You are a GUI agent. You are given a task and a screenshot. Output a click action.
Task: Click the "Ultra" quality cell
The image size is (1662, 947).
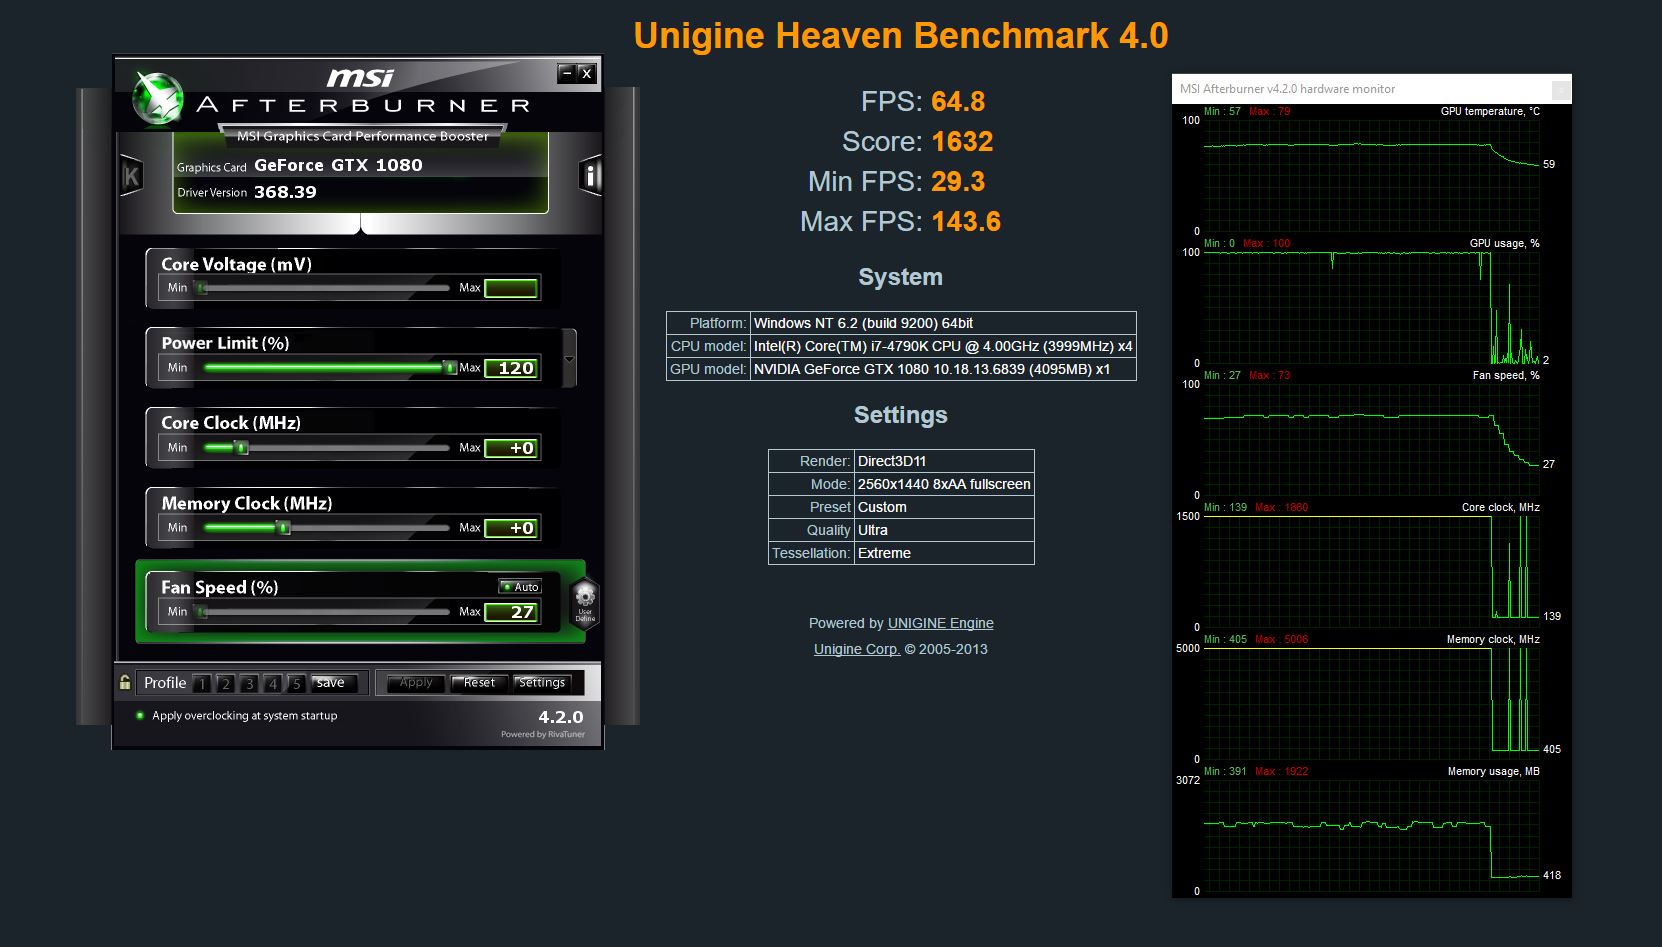[944, 530]
